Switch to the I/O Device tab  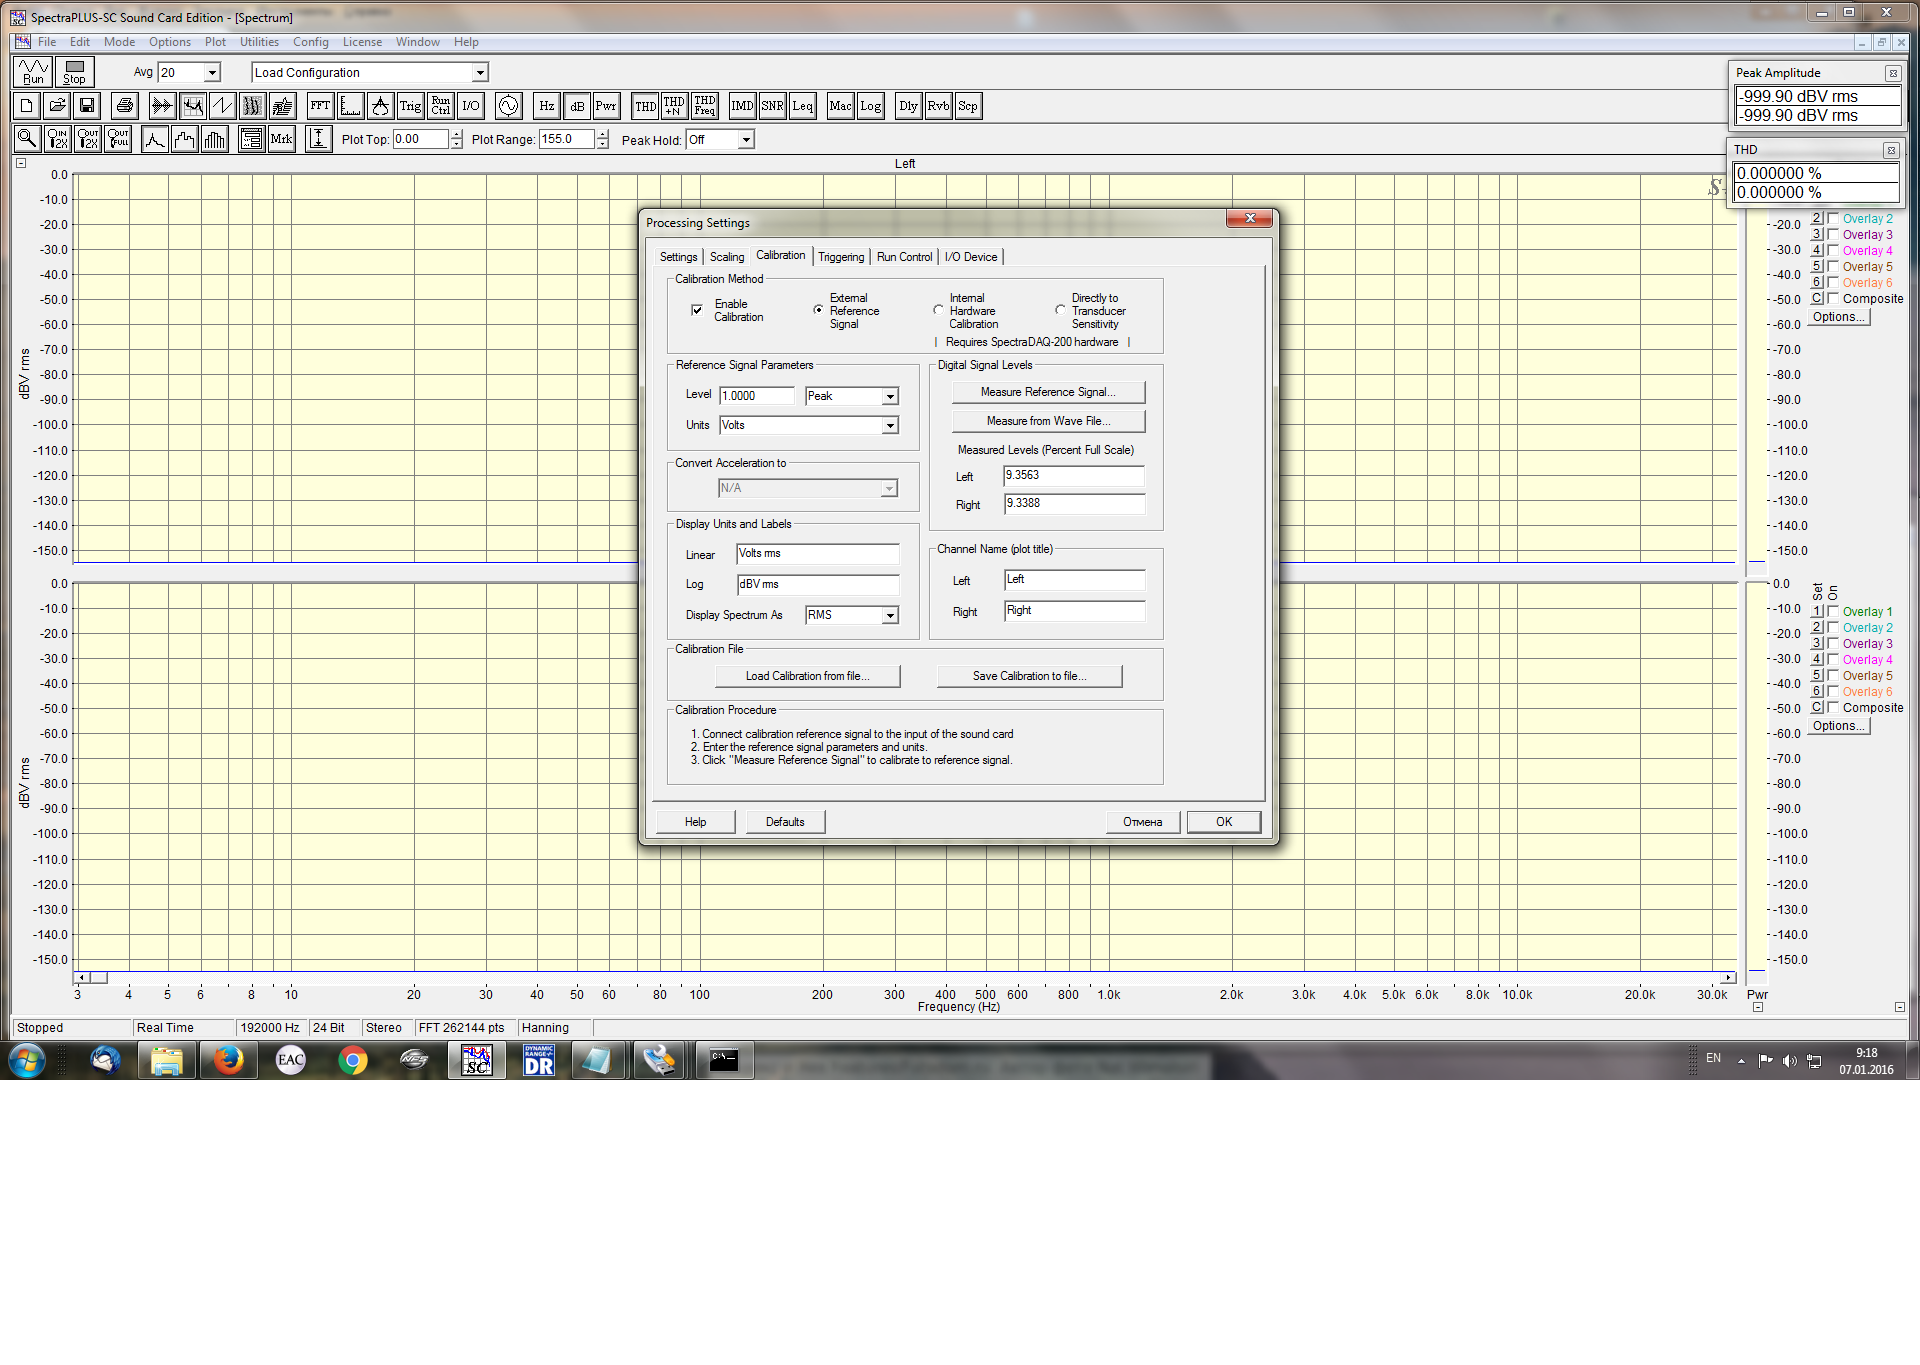point(971,257)
